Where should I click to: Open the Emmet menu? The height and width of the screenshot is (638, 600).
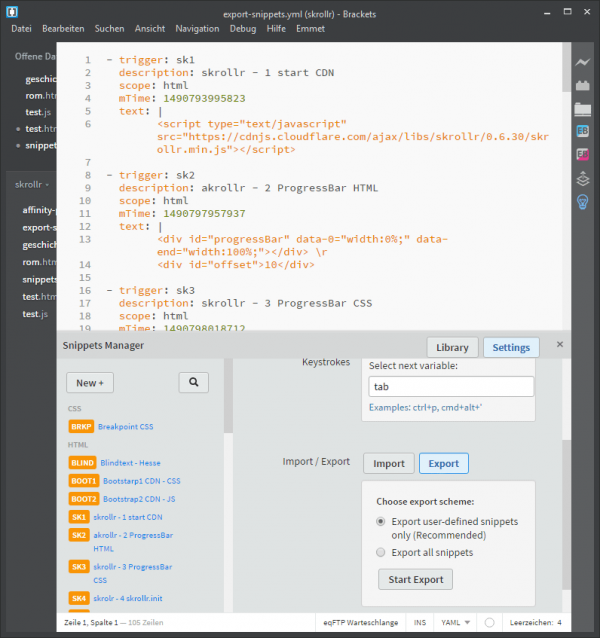click(310, 28)
